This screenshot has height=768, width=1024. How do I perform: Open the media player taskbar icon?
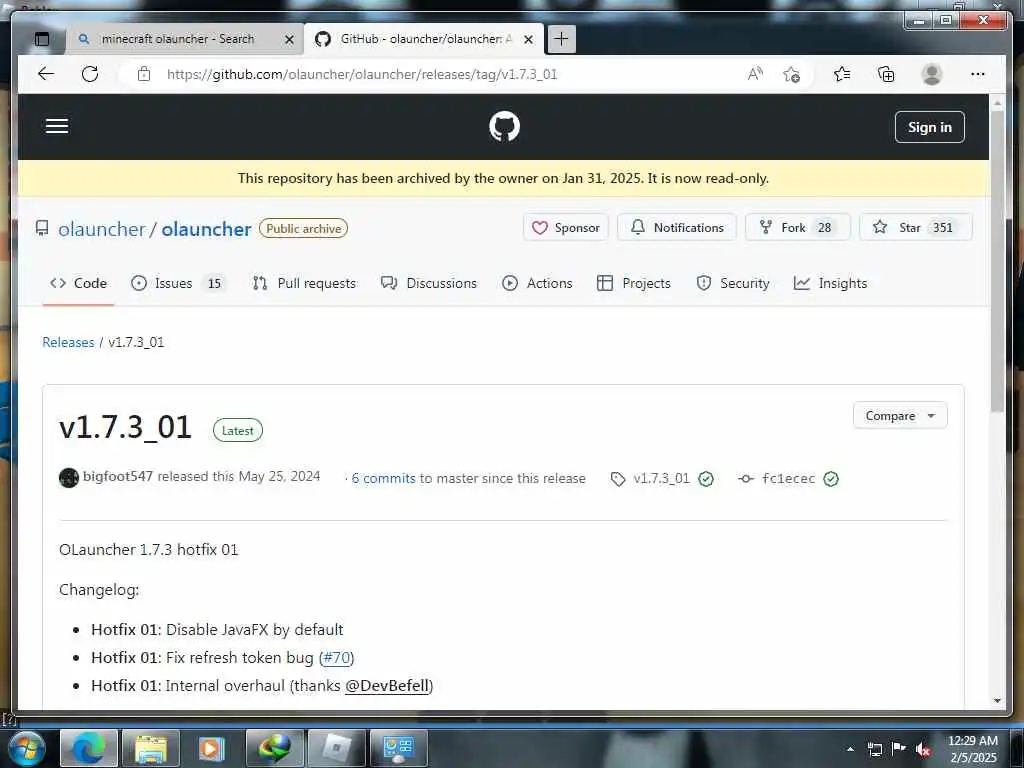click(x=212, y=748)
